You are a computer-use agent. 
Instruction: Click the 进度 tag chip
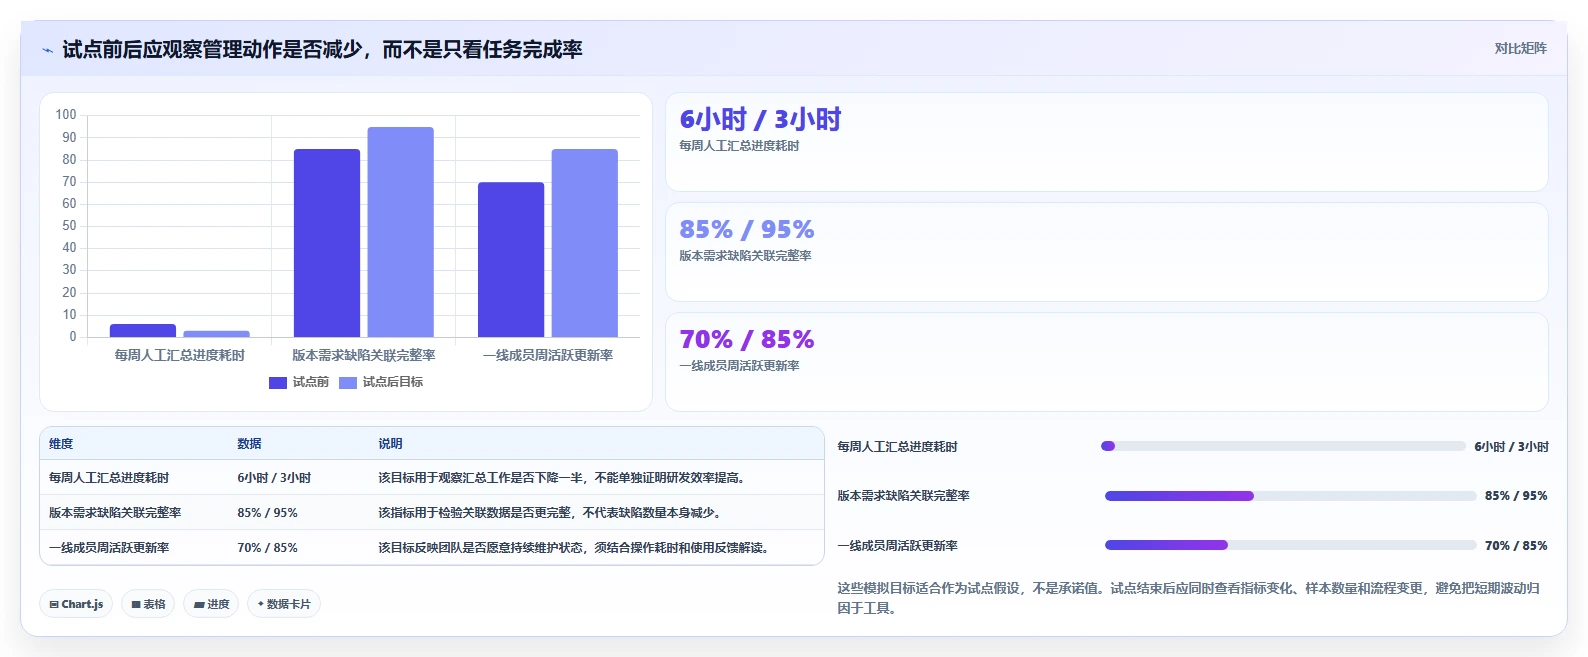tap(211, 604)
